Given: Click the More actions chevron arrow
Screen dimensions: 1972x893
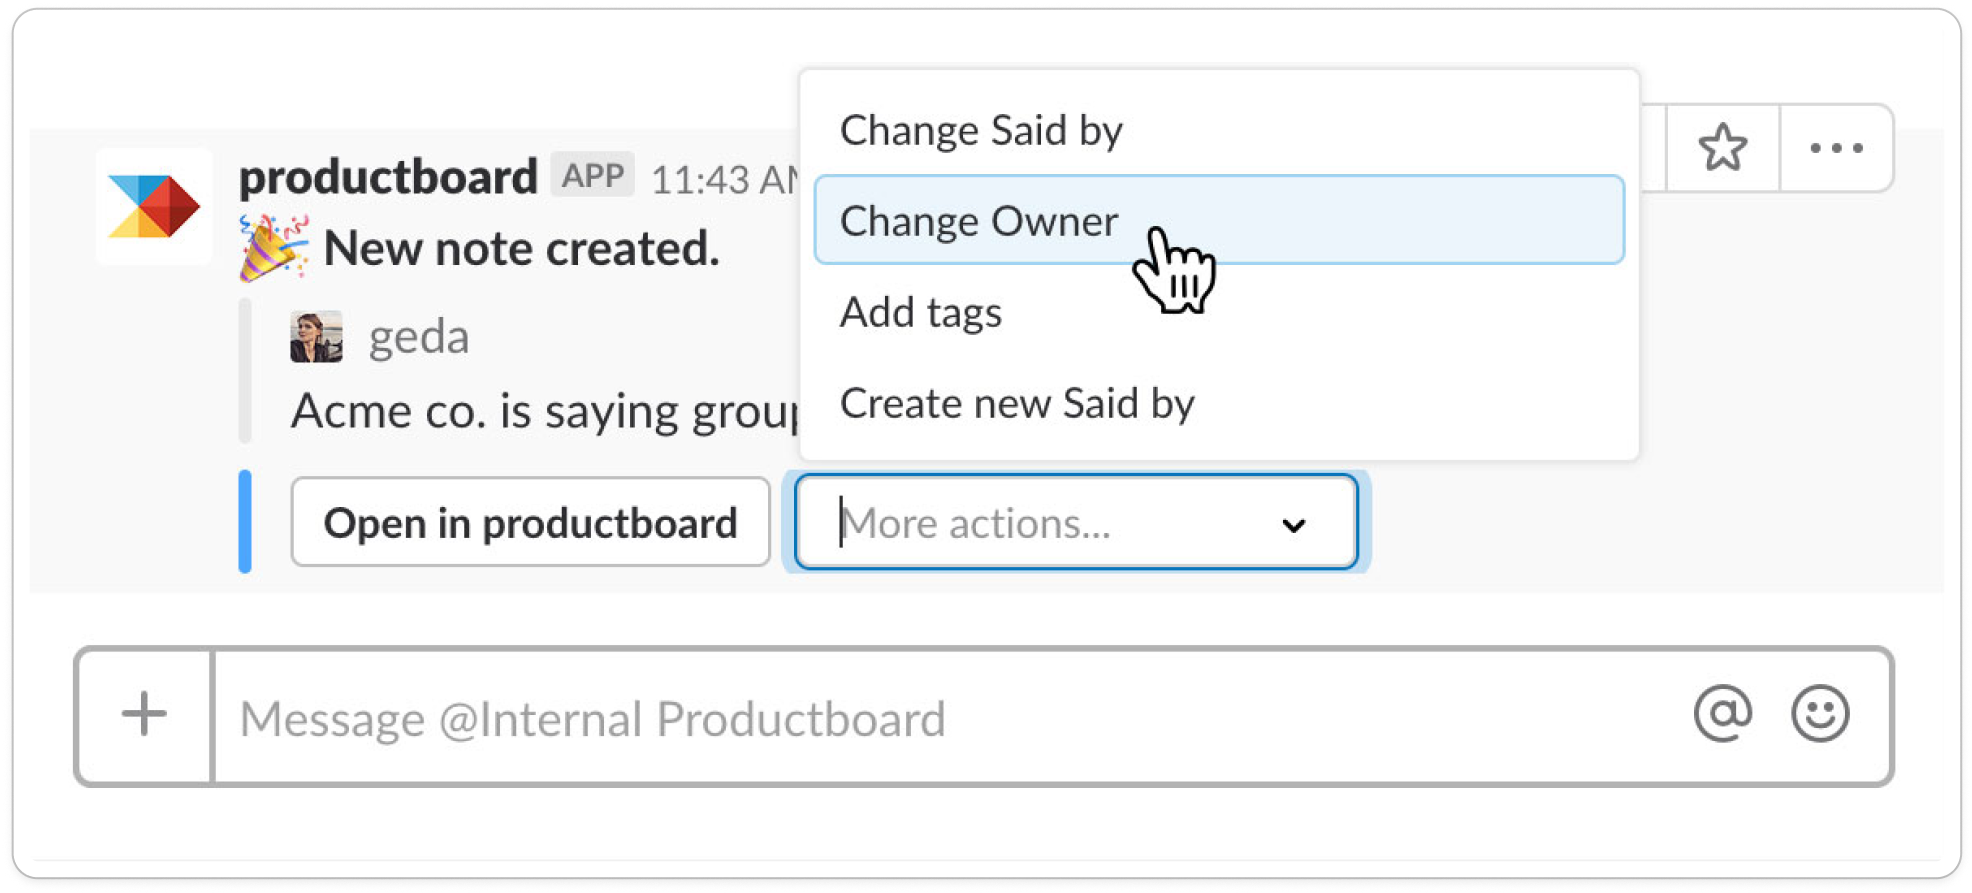Looking at the screenshot, I should tap(1293, 525).
